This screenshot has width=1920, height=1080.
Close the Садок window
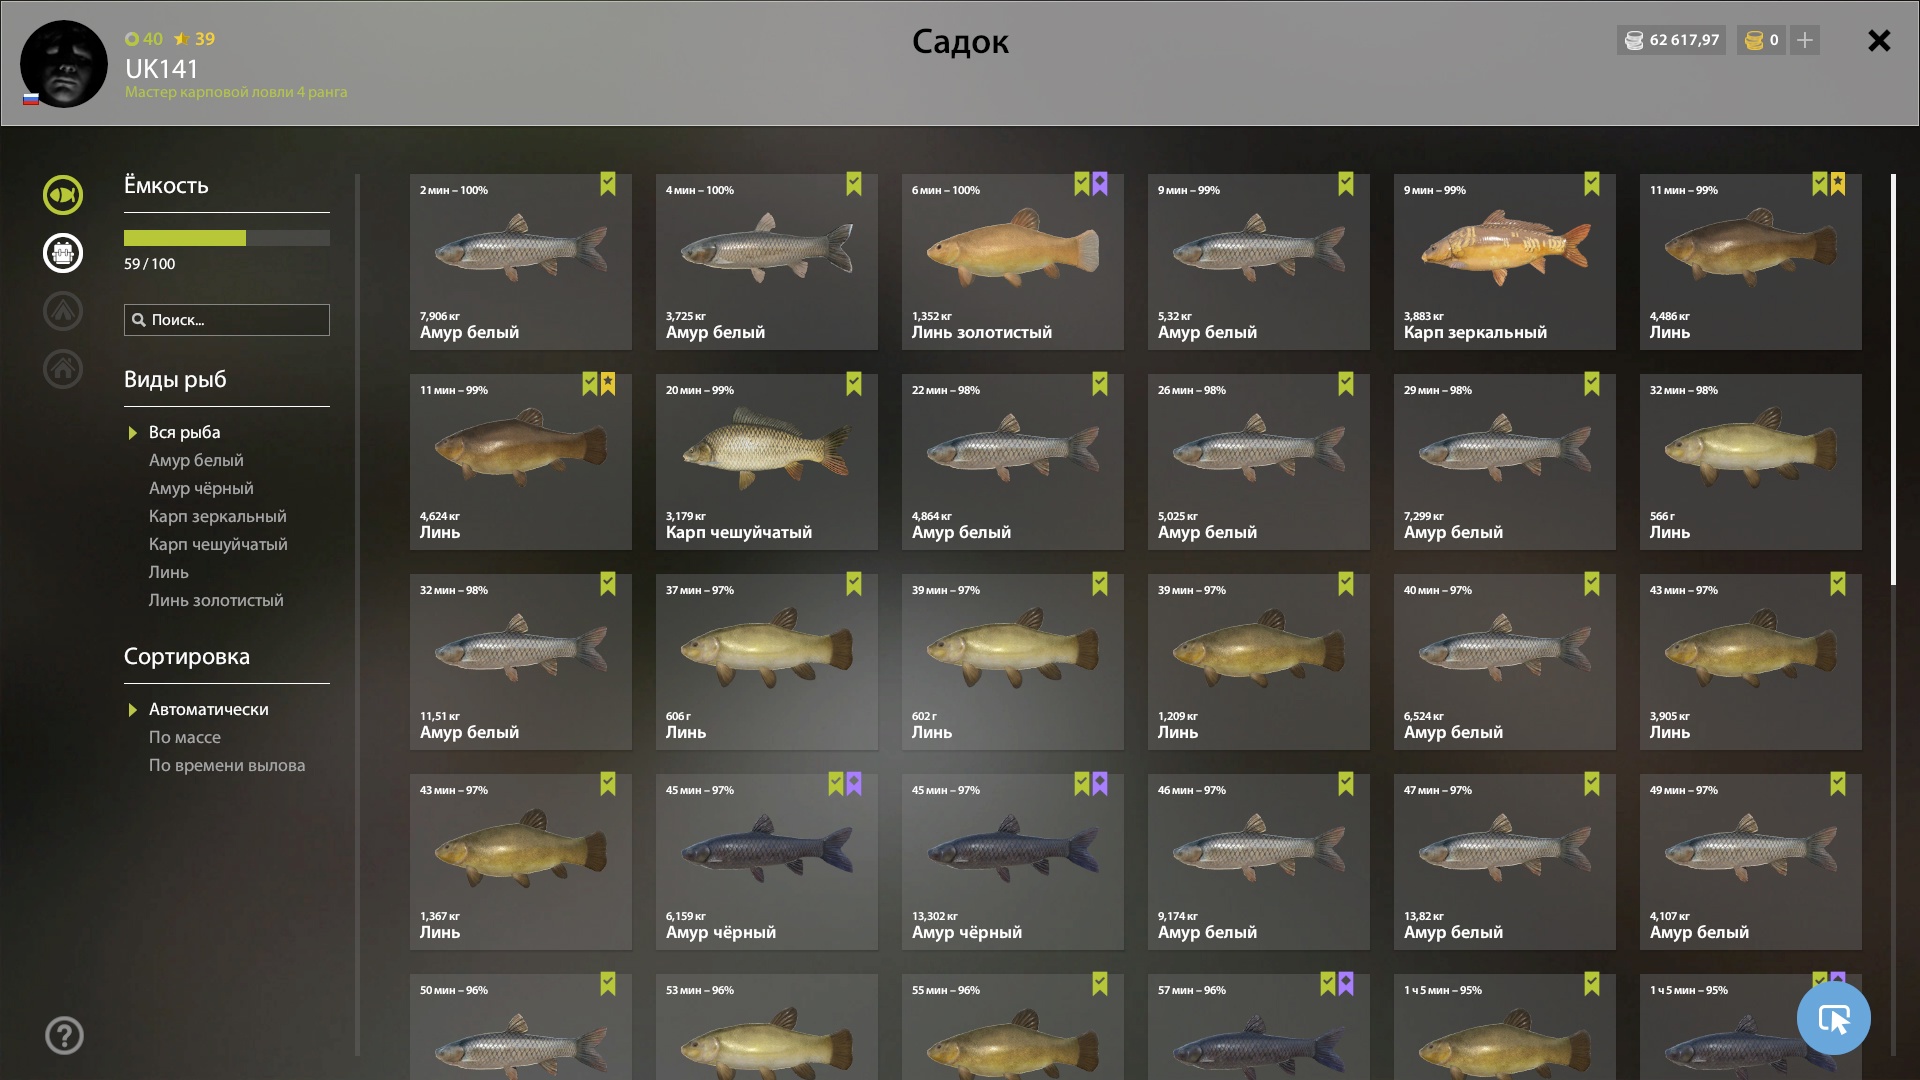point(1879,40)
